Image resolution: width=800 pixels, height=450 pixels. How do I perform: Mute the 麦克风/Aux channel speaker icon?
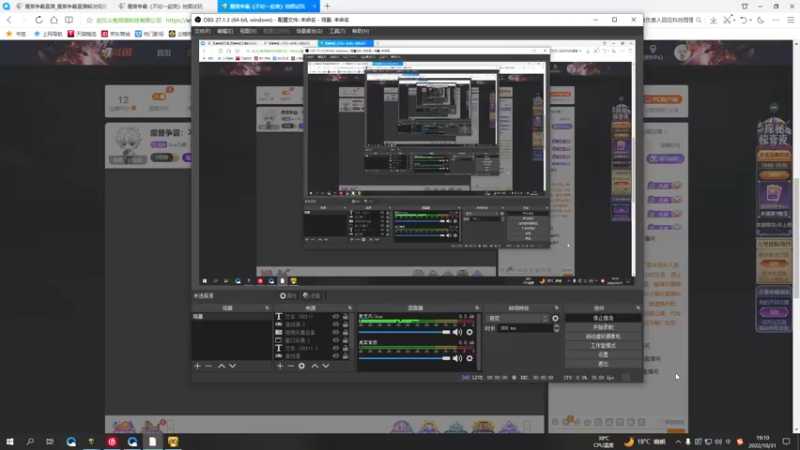(457, 332)
